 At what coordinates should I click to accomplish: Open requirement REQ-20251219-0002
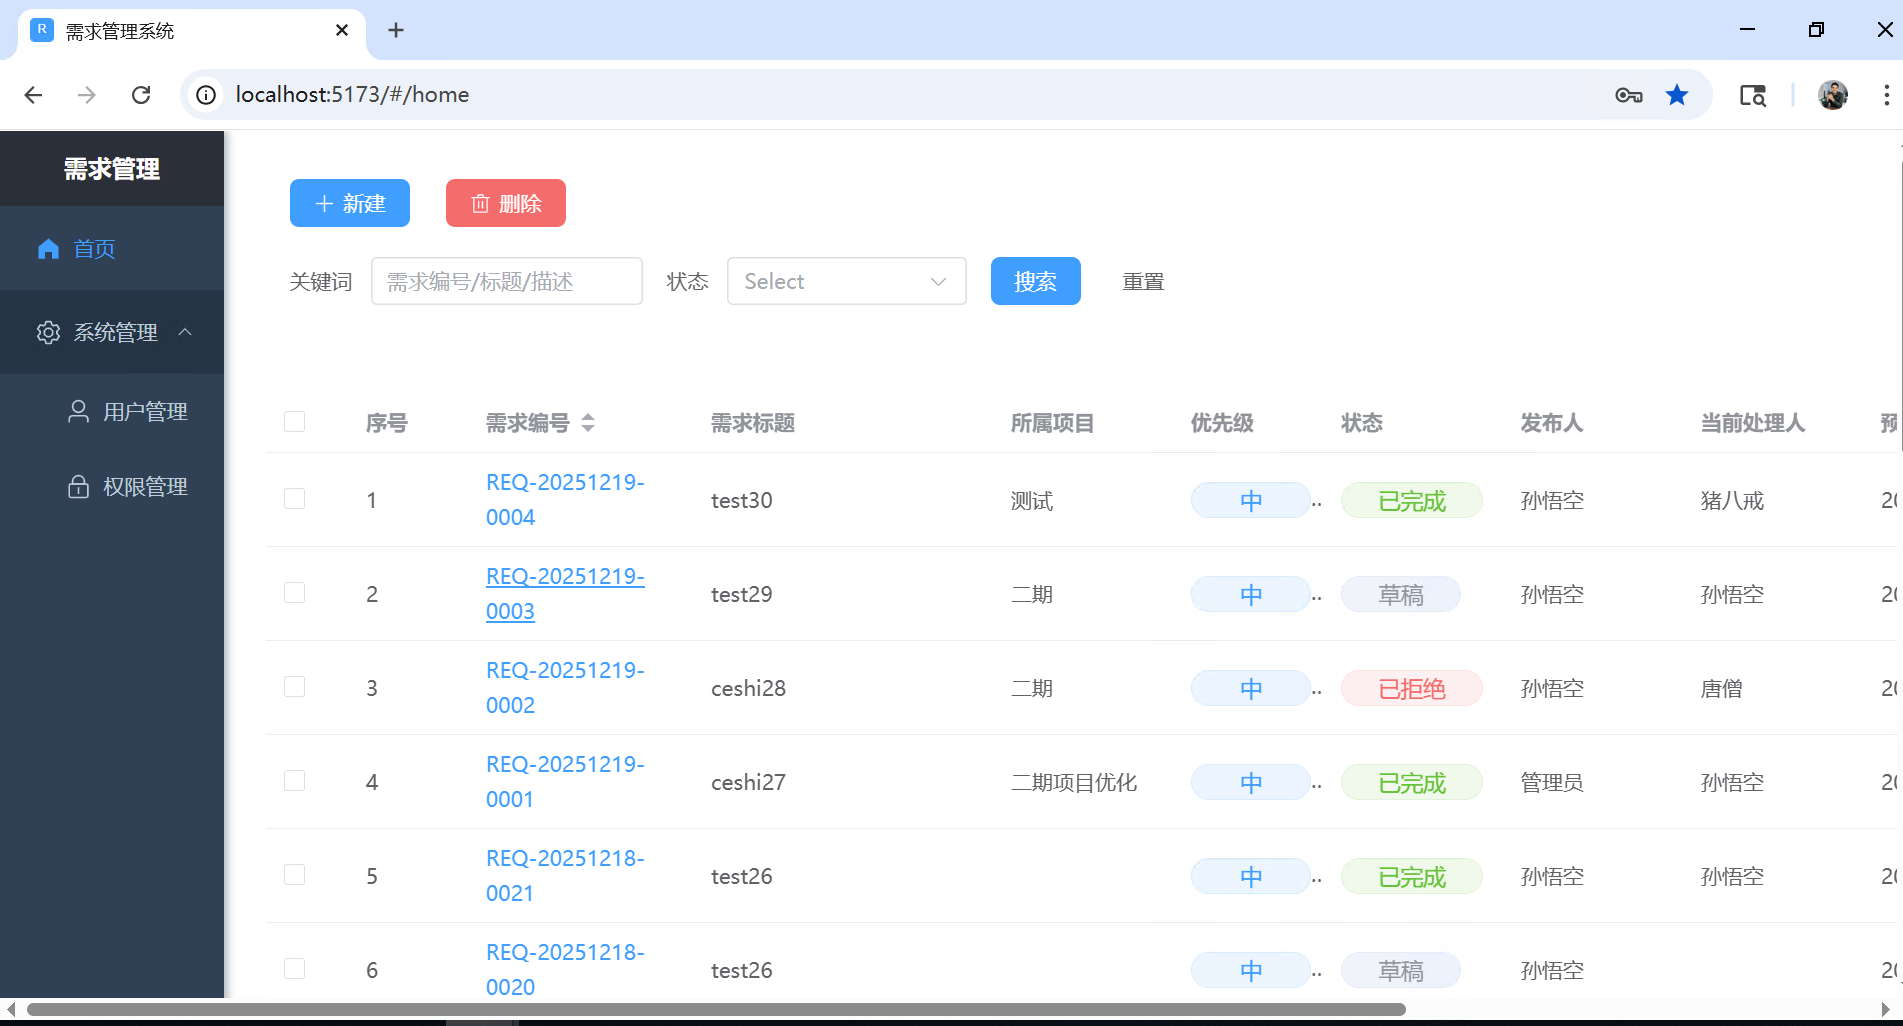(565, 687)
